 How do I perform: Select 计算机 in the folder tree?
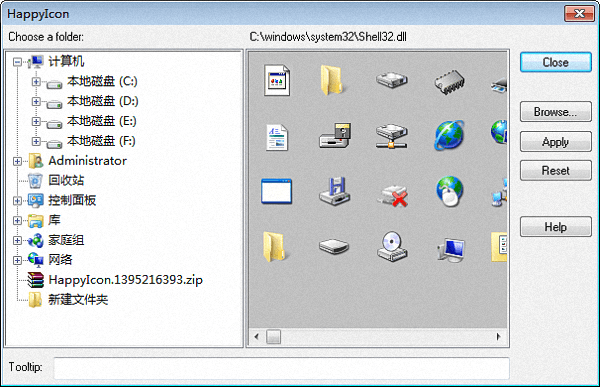(66, 61)
